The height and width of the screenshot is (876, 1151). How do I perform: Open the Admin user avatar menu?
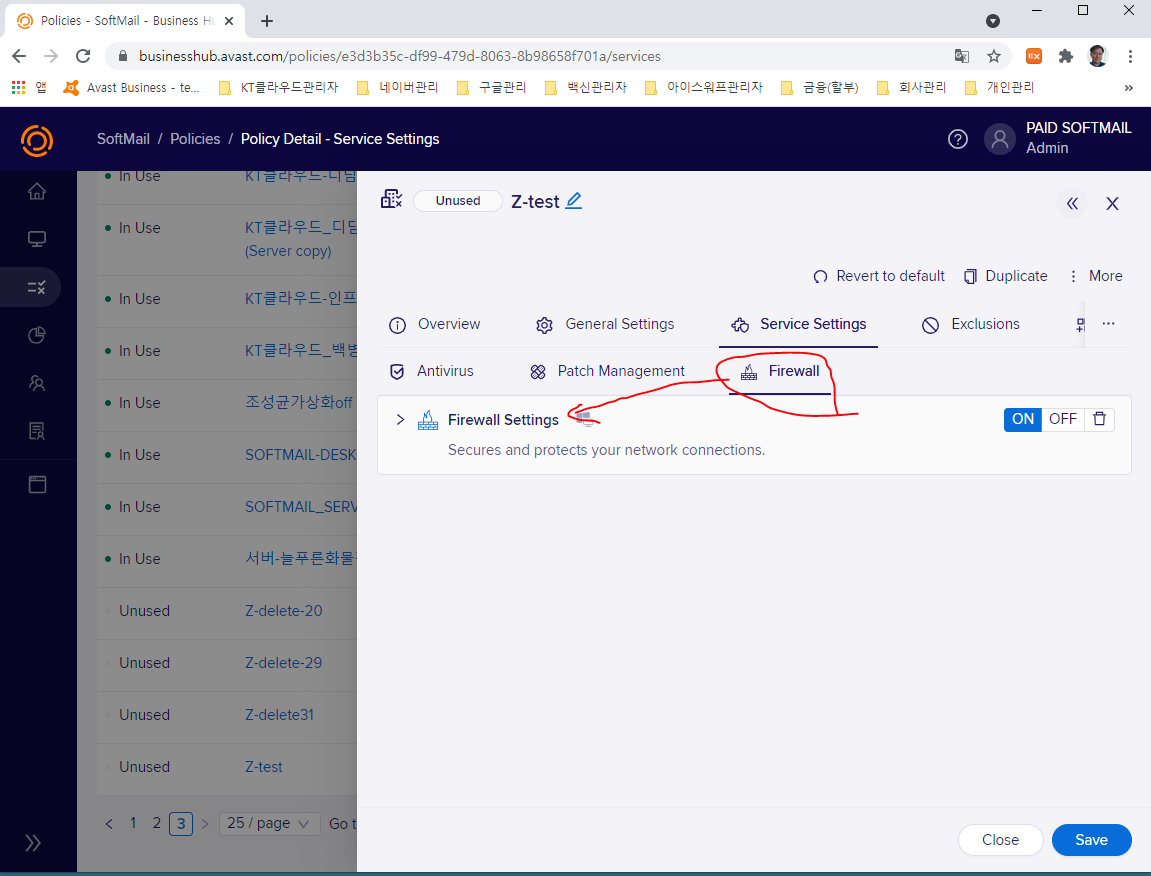point(999,139)
